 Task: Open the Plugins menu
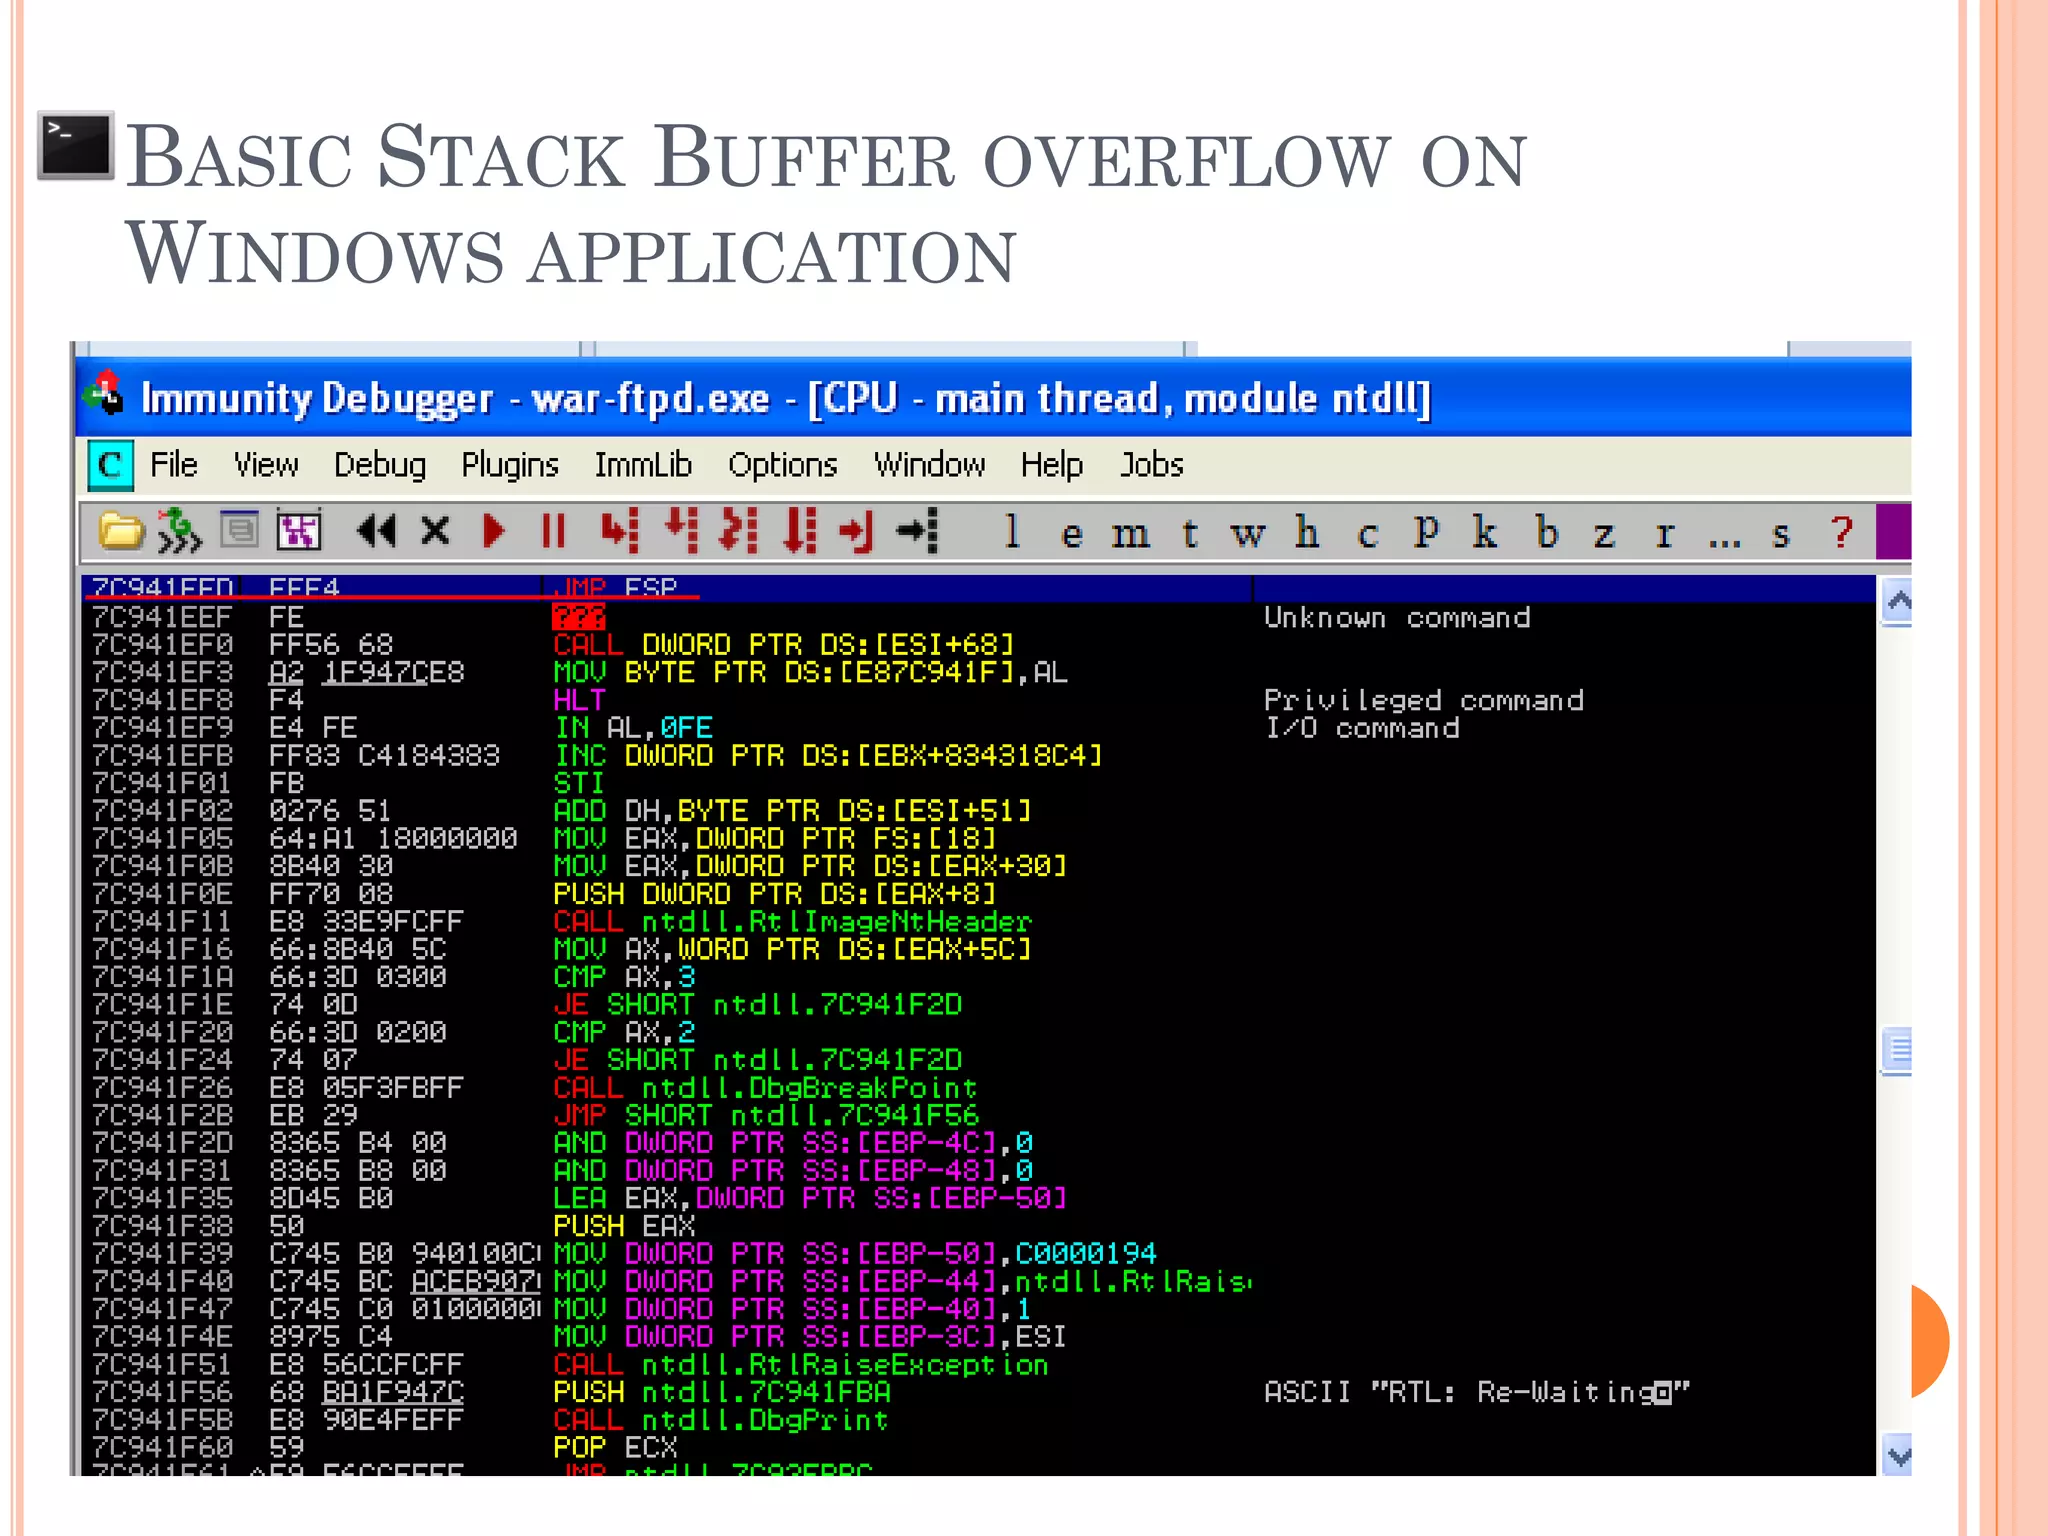click(510, 466)
